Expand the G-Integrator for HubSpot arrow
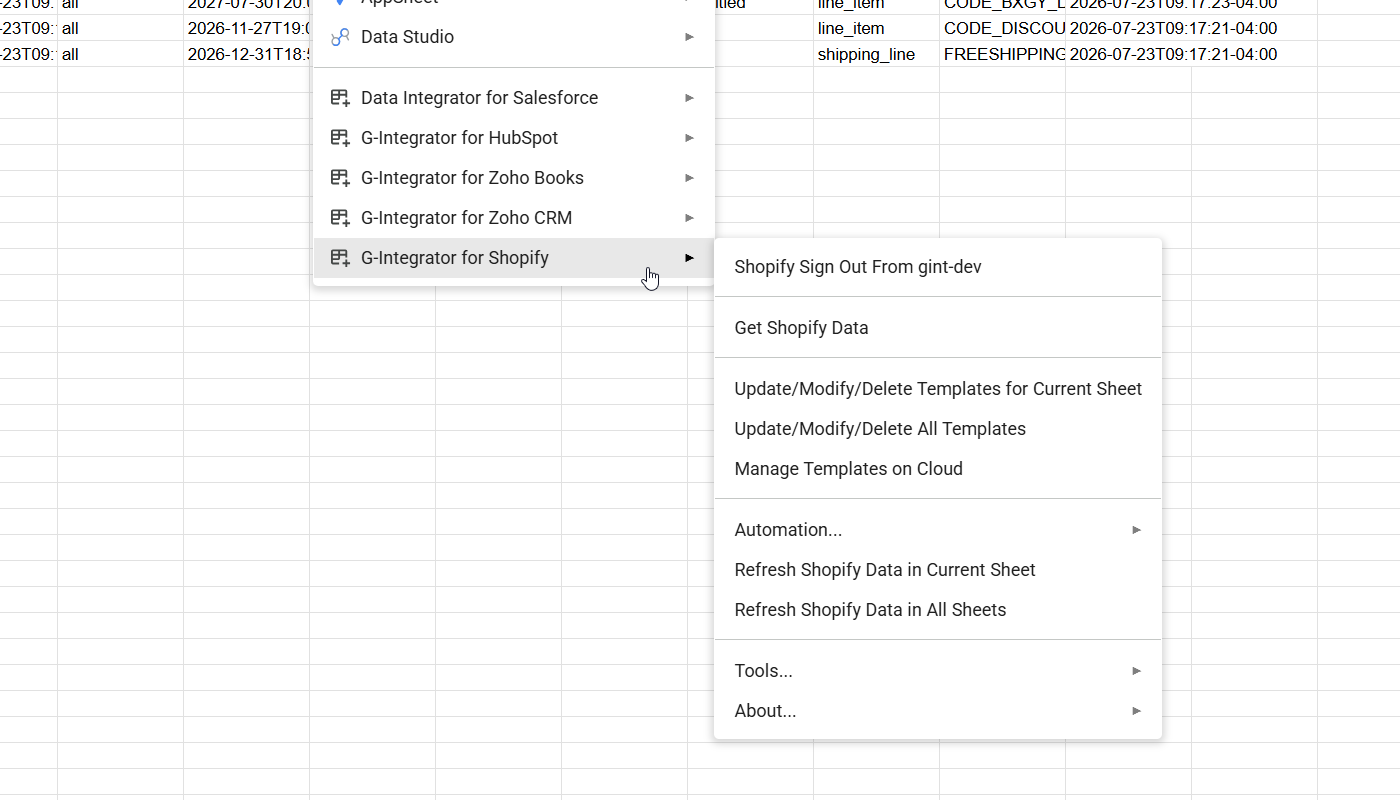This screenshot has height=800, width=1400. [x=689, y=138]
